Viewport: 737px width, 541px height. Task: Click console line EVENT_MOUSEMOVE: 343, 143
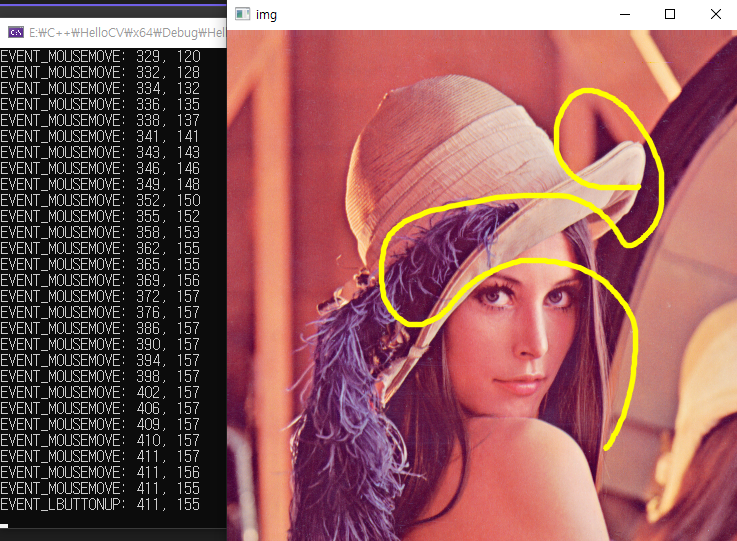(x=100, y=152)
